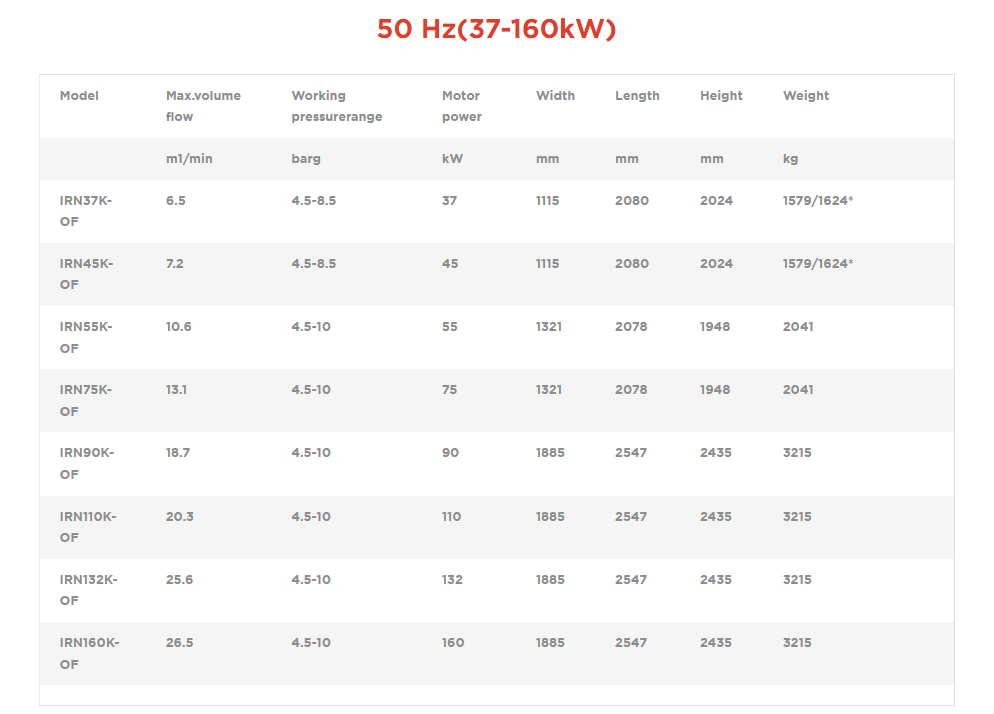The image size is (994, 714).
Task: Click the m1/min unit cell
Action: 189,159
